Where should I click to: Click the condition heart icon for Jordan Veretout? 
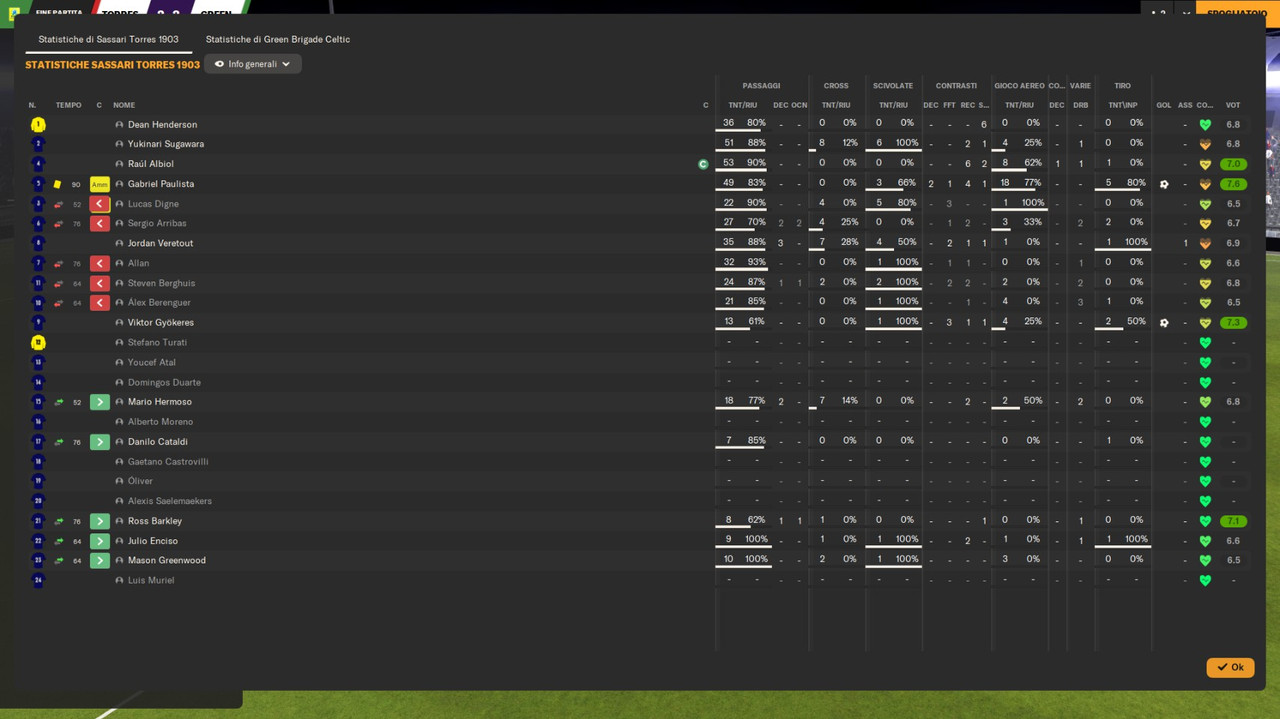click(1205, 243)
